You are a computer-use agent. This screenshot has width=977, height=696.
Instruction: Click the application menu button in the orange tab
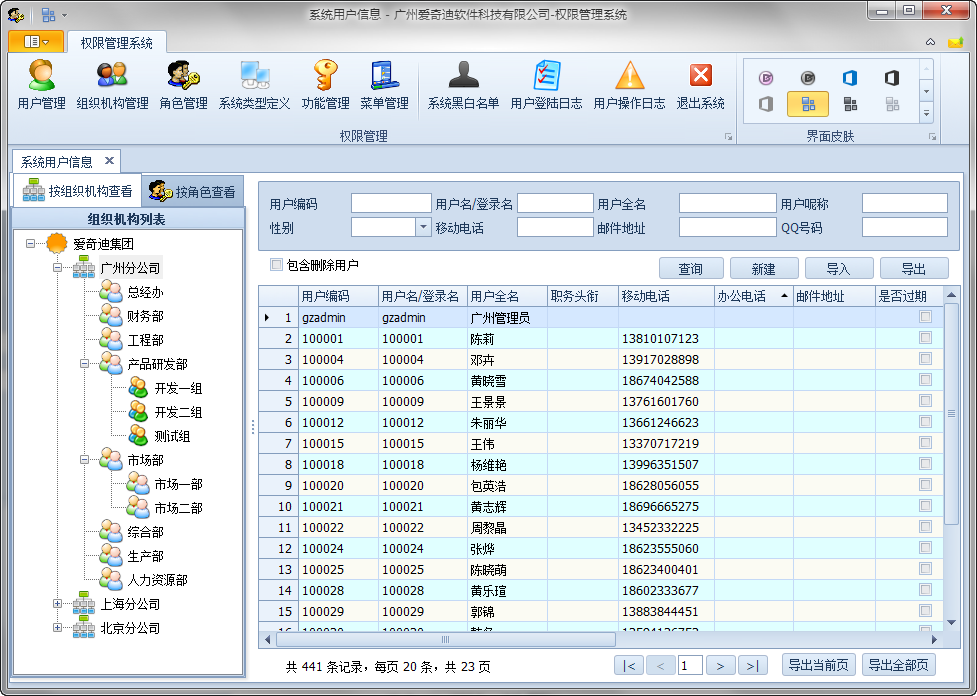(x=36, y=42)
